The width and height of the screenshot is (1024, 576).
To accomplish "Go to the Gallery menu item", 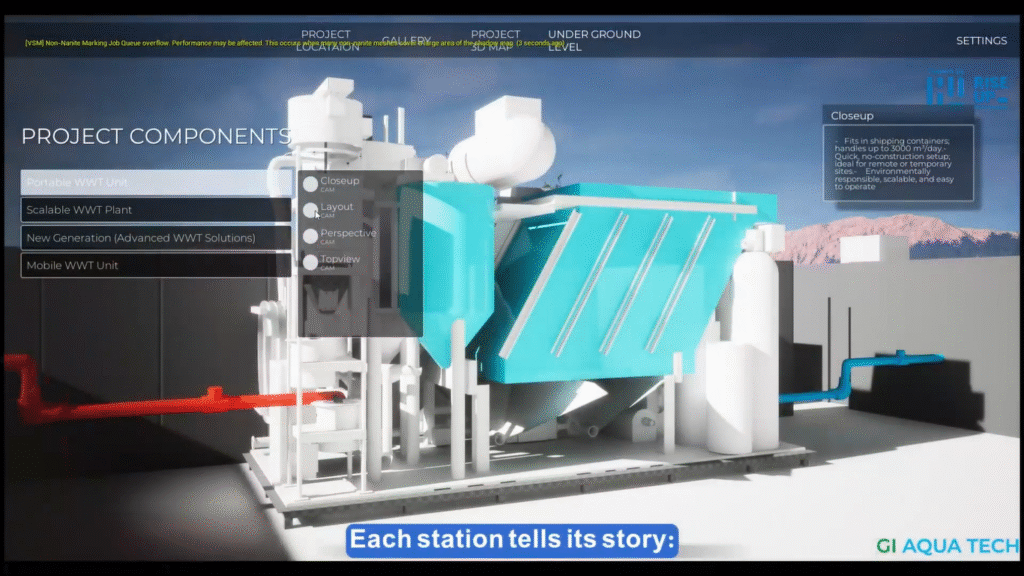I will point(406,41).
